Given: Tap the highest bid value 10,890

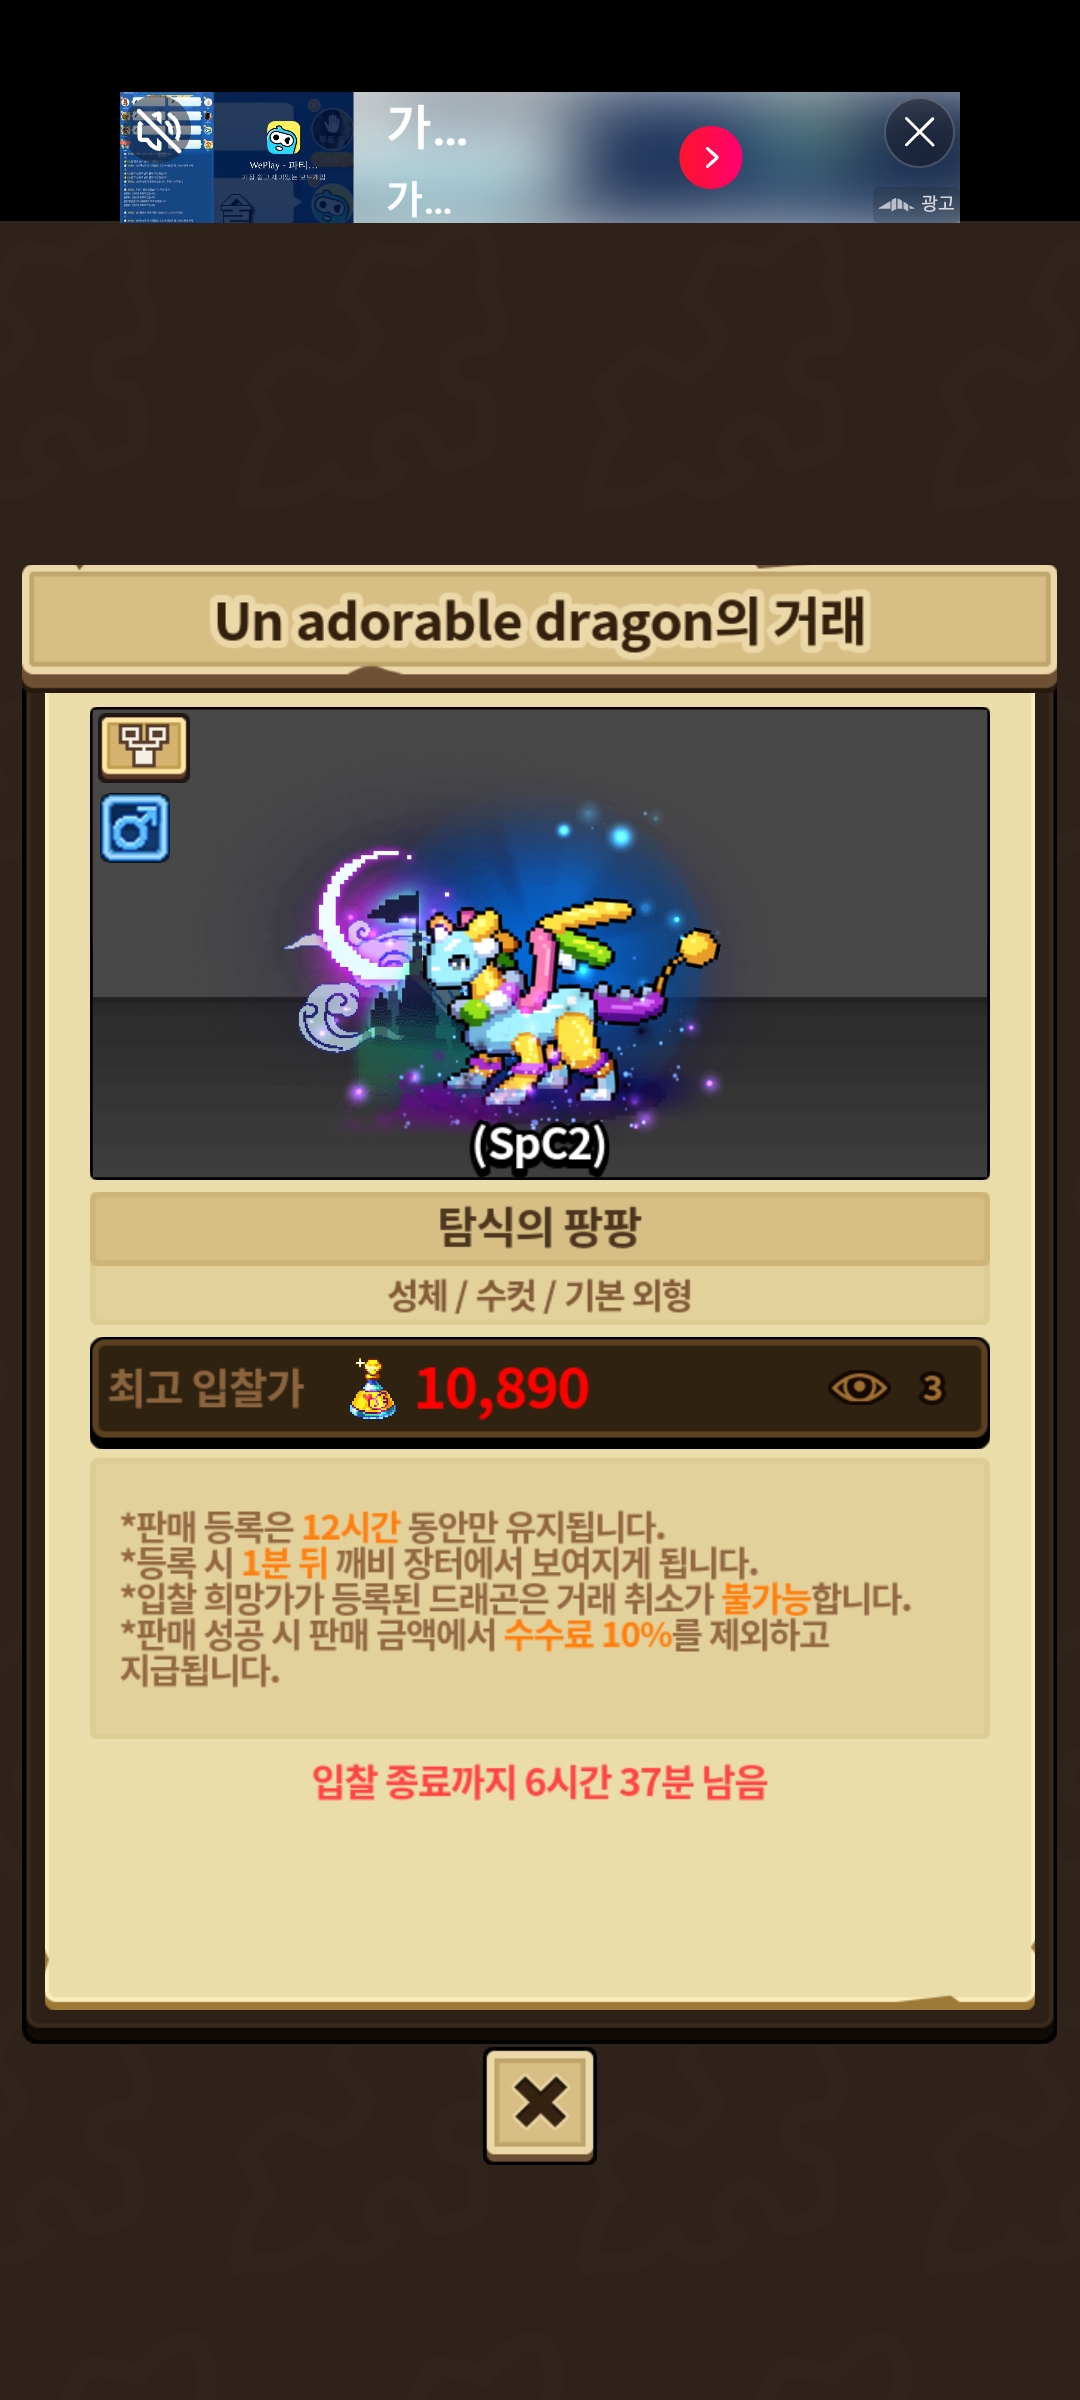Looking at the screenshot, I should click(502, 1388).
